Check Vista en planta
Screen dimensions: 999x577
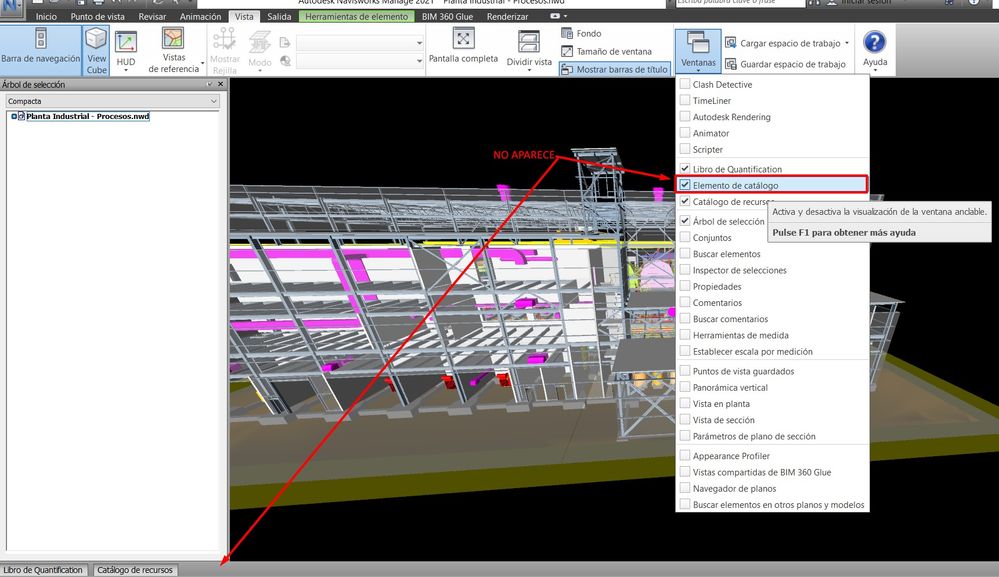pos(685,404)
